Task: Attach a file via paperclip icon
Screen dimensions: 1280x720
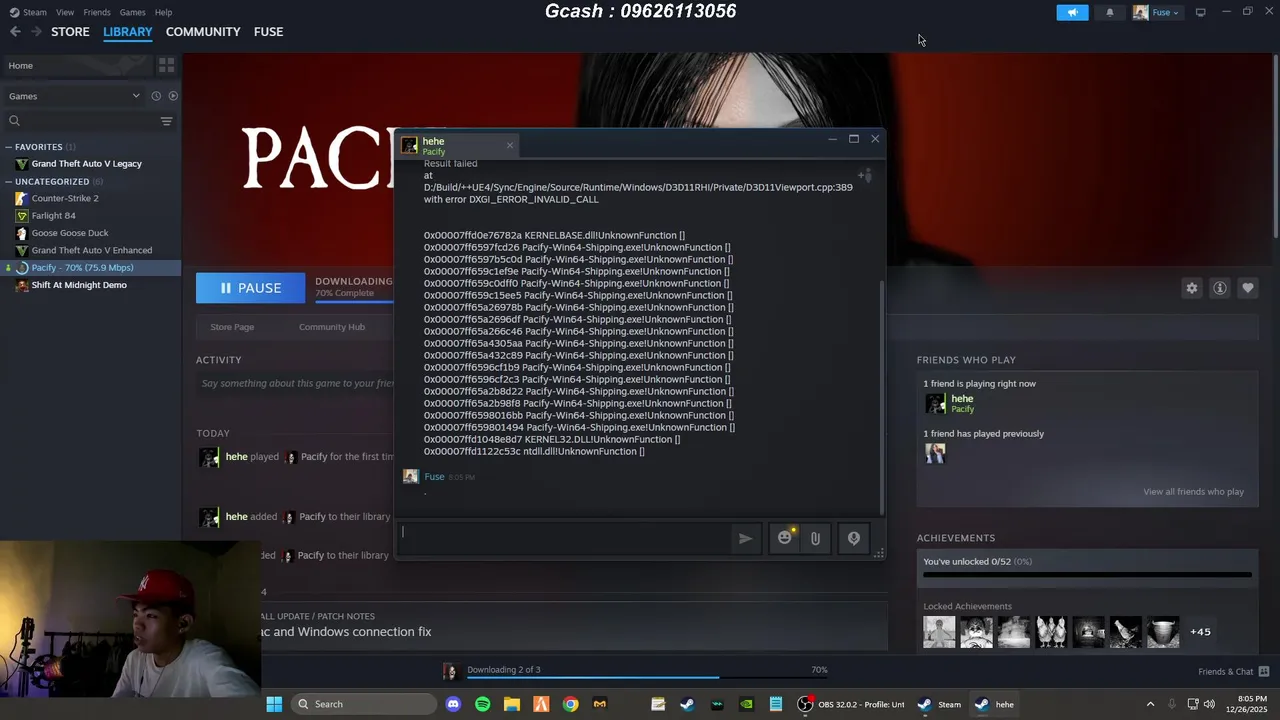Action: tap(815, 538)
